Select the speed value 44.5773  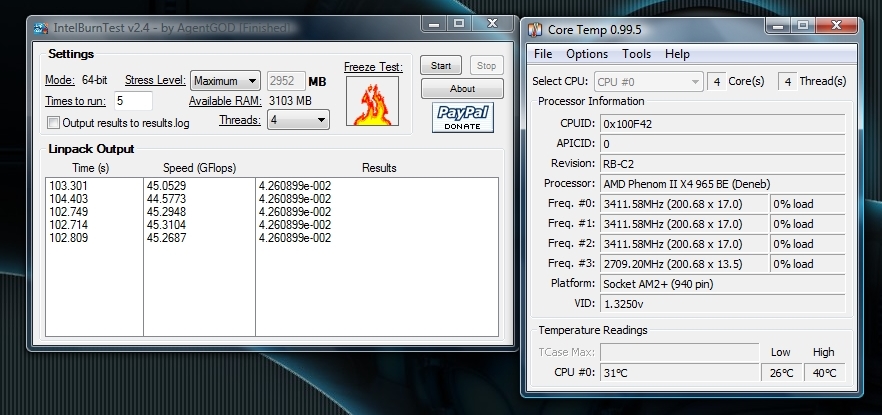[x=166, y=199]
